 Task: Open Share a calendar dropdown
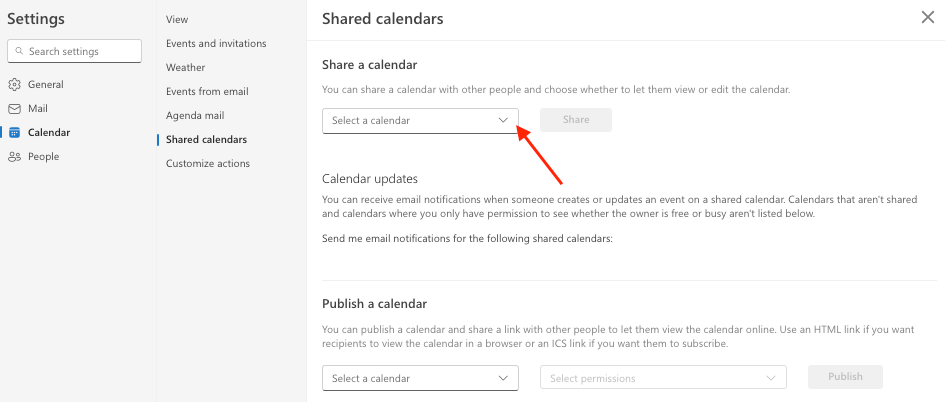tap(420, 121)
